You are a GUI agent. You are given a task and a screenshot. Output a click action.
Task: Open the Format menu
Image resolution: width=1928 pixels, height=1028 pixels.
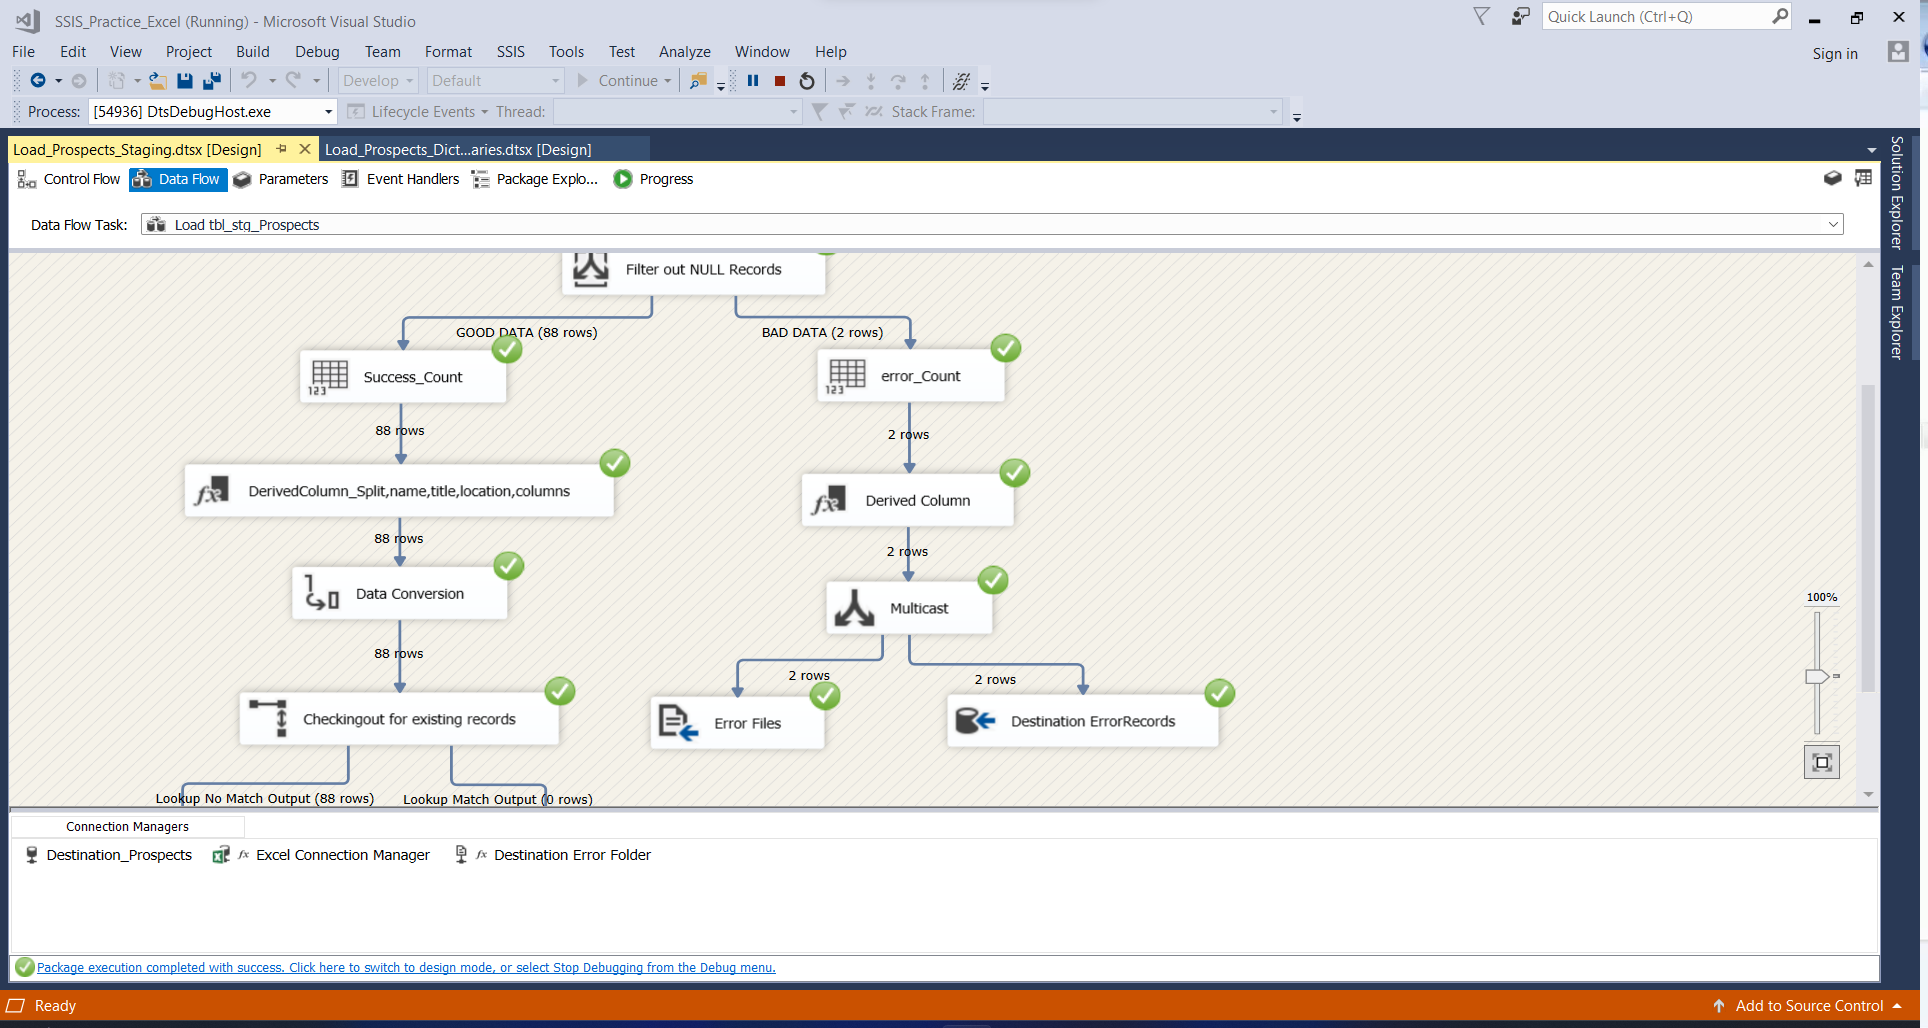pyautogui.click(x=448, y=52)
